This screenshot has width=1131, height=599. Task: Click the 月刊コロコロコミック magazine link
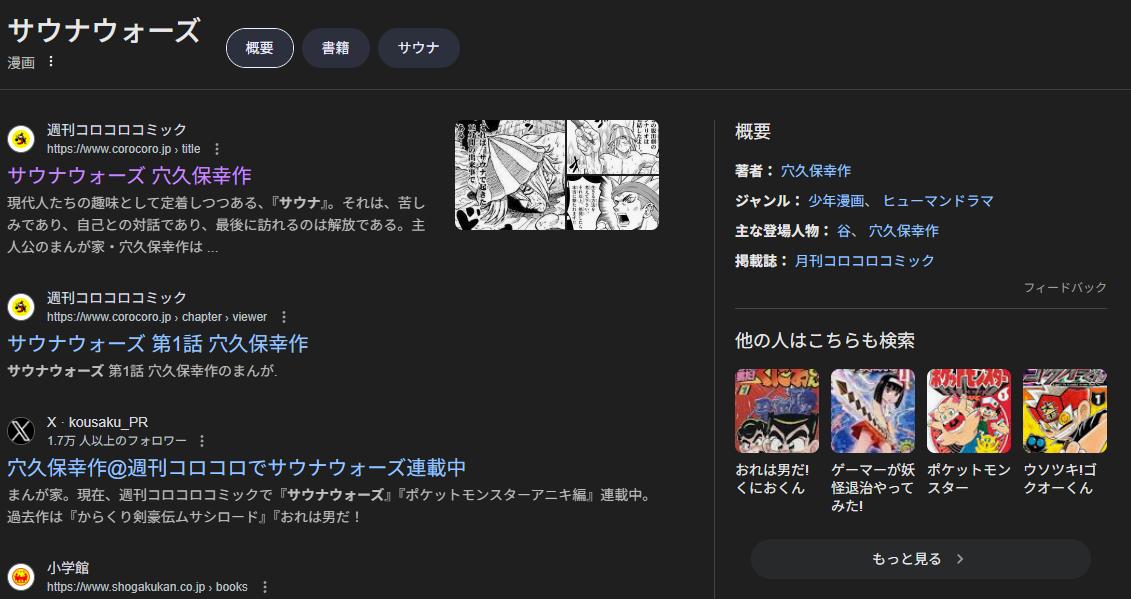tap(864, 261)
